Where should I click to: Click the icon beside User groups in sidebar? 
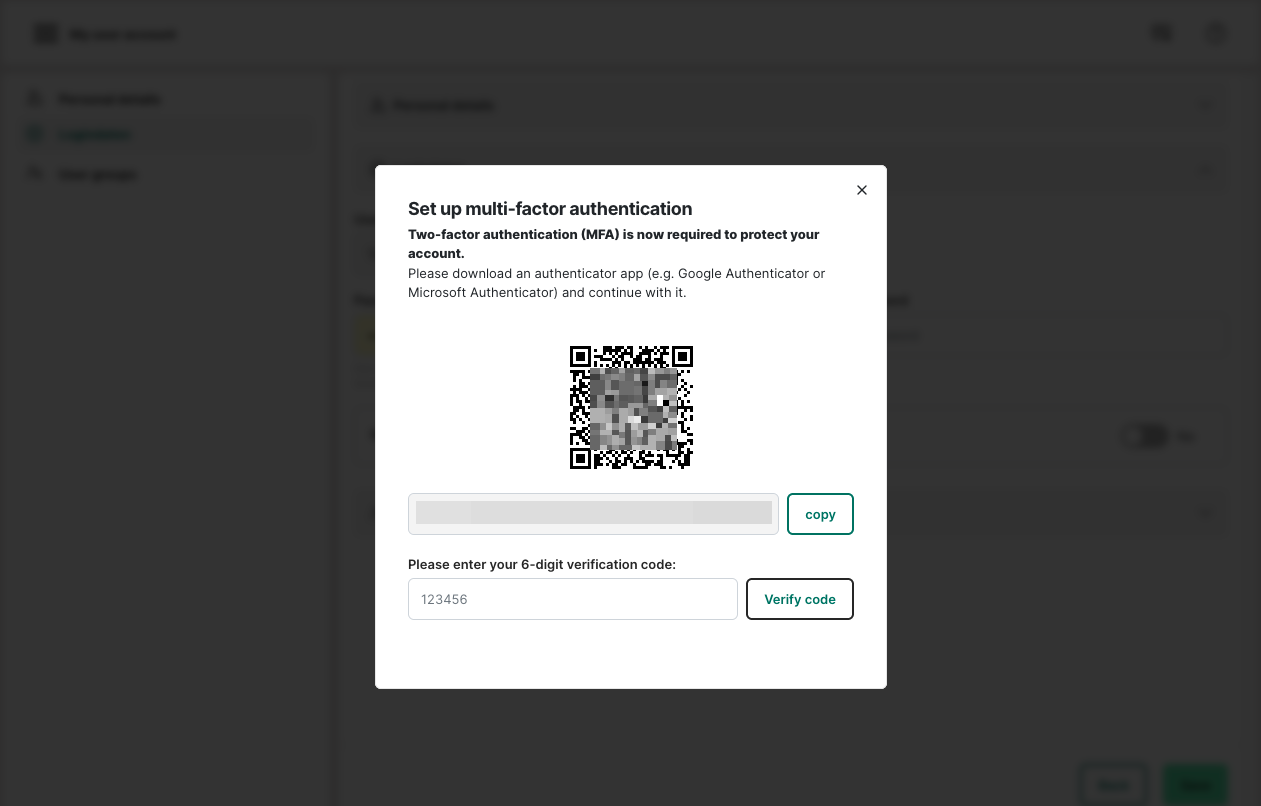[x=35, y=174]
